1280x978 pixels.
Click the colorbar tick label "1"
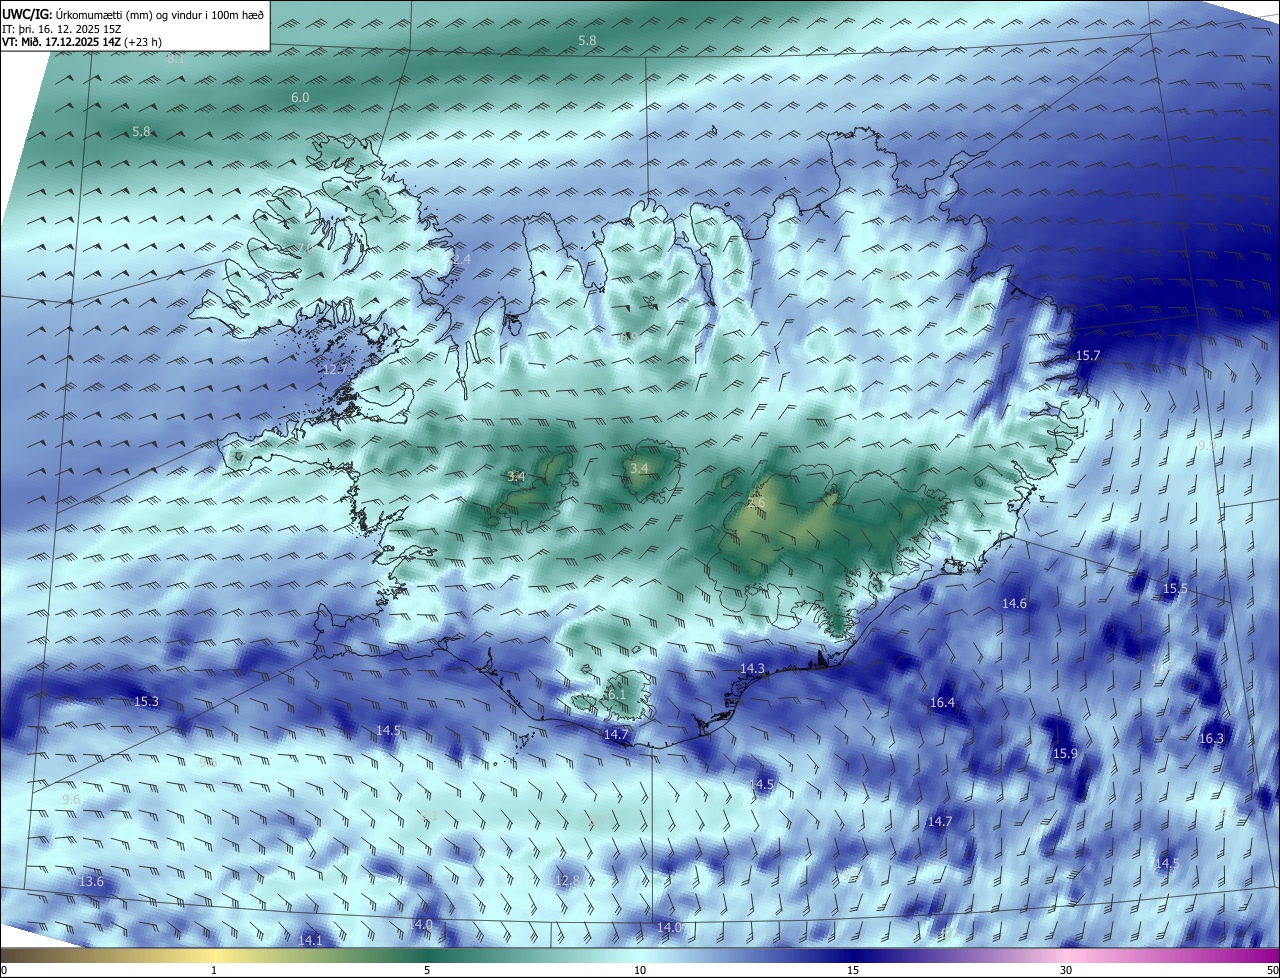pos(214,970)
